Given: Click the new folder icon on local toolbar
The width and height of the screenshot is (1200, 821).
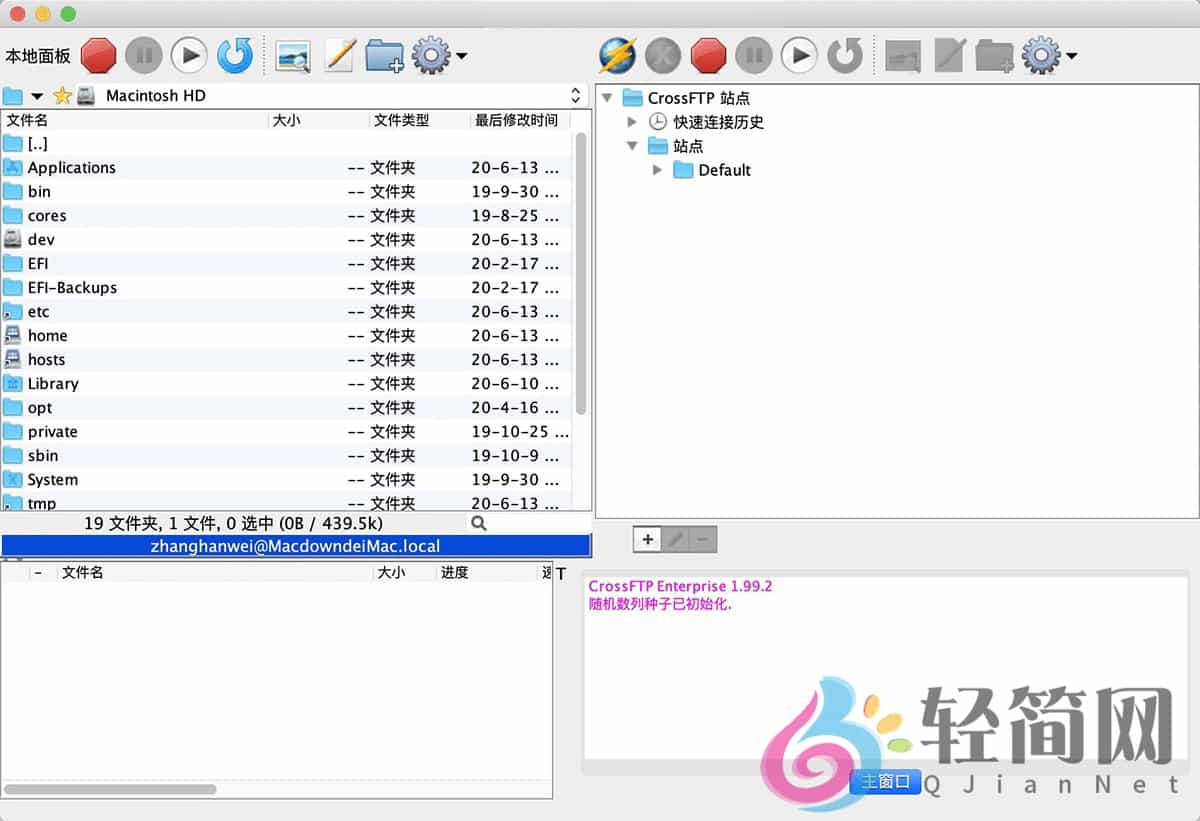Looking at the screenshot, I should click(386, 55).
